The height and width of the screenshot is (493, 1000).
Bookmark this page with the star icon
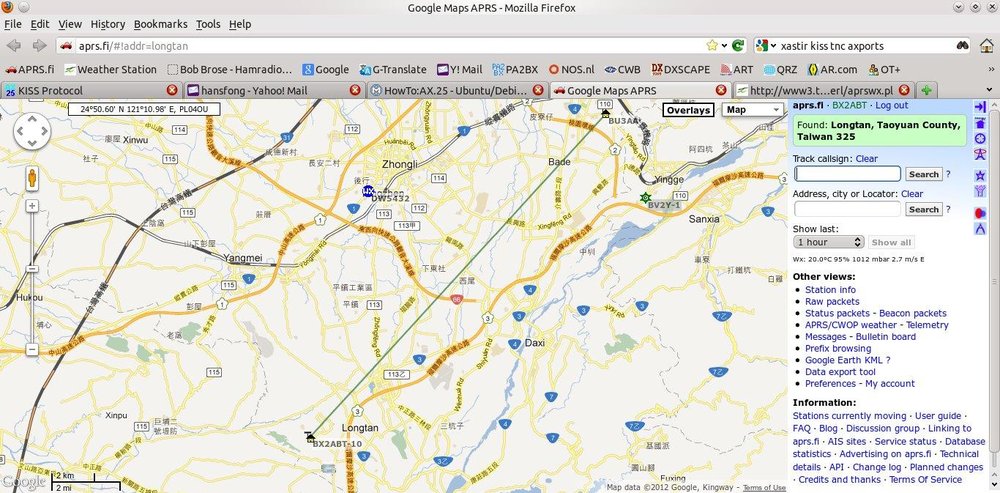(x=712, y=46)
